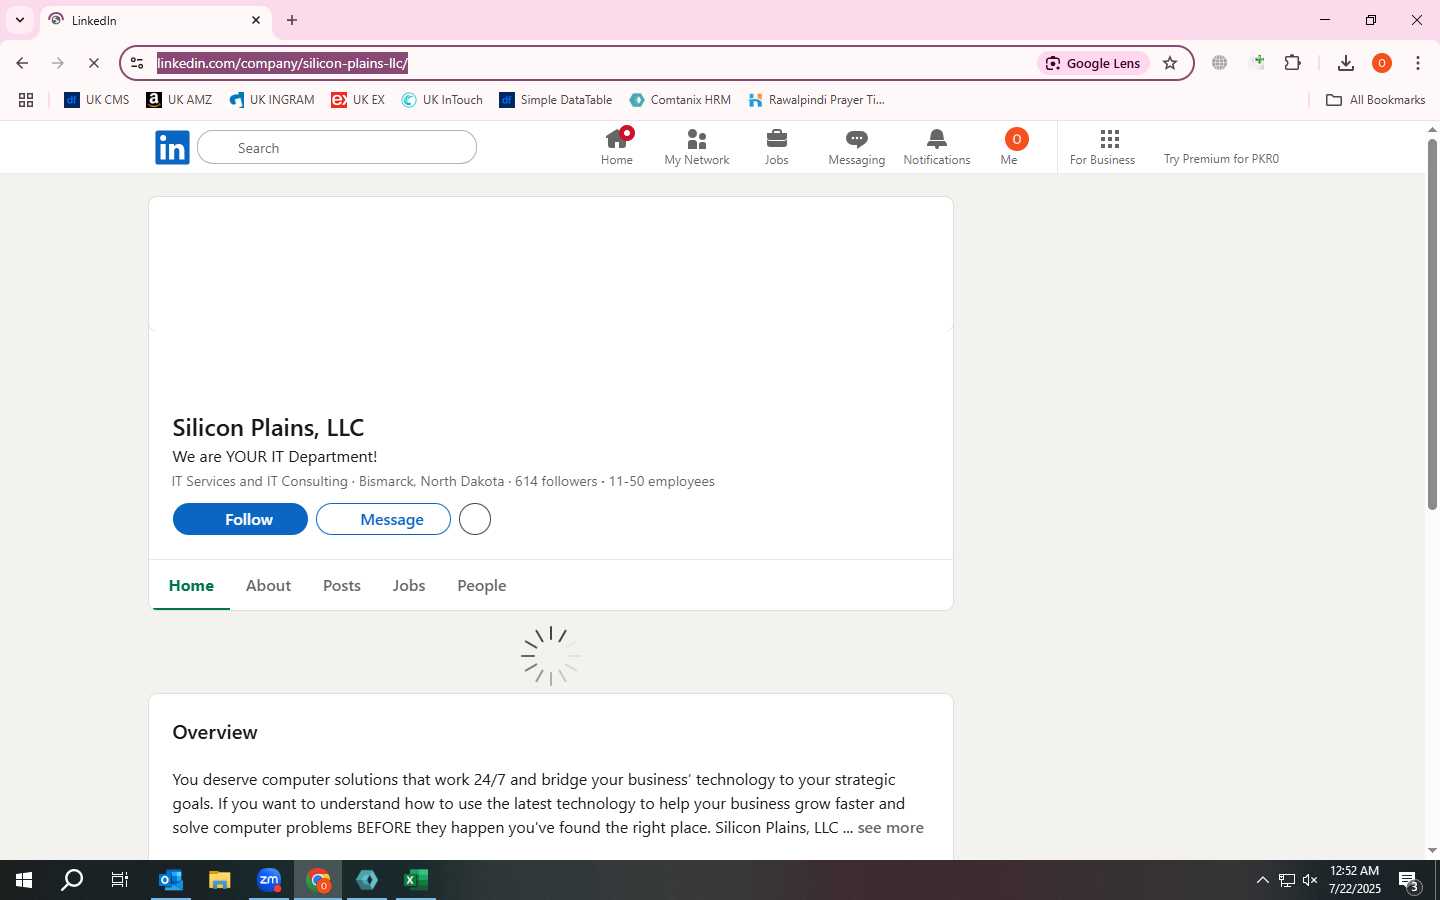Expand the tab search dropdown
This screenshot has height=900, width=1440.
pyautogui.click(x=19, y=20)
